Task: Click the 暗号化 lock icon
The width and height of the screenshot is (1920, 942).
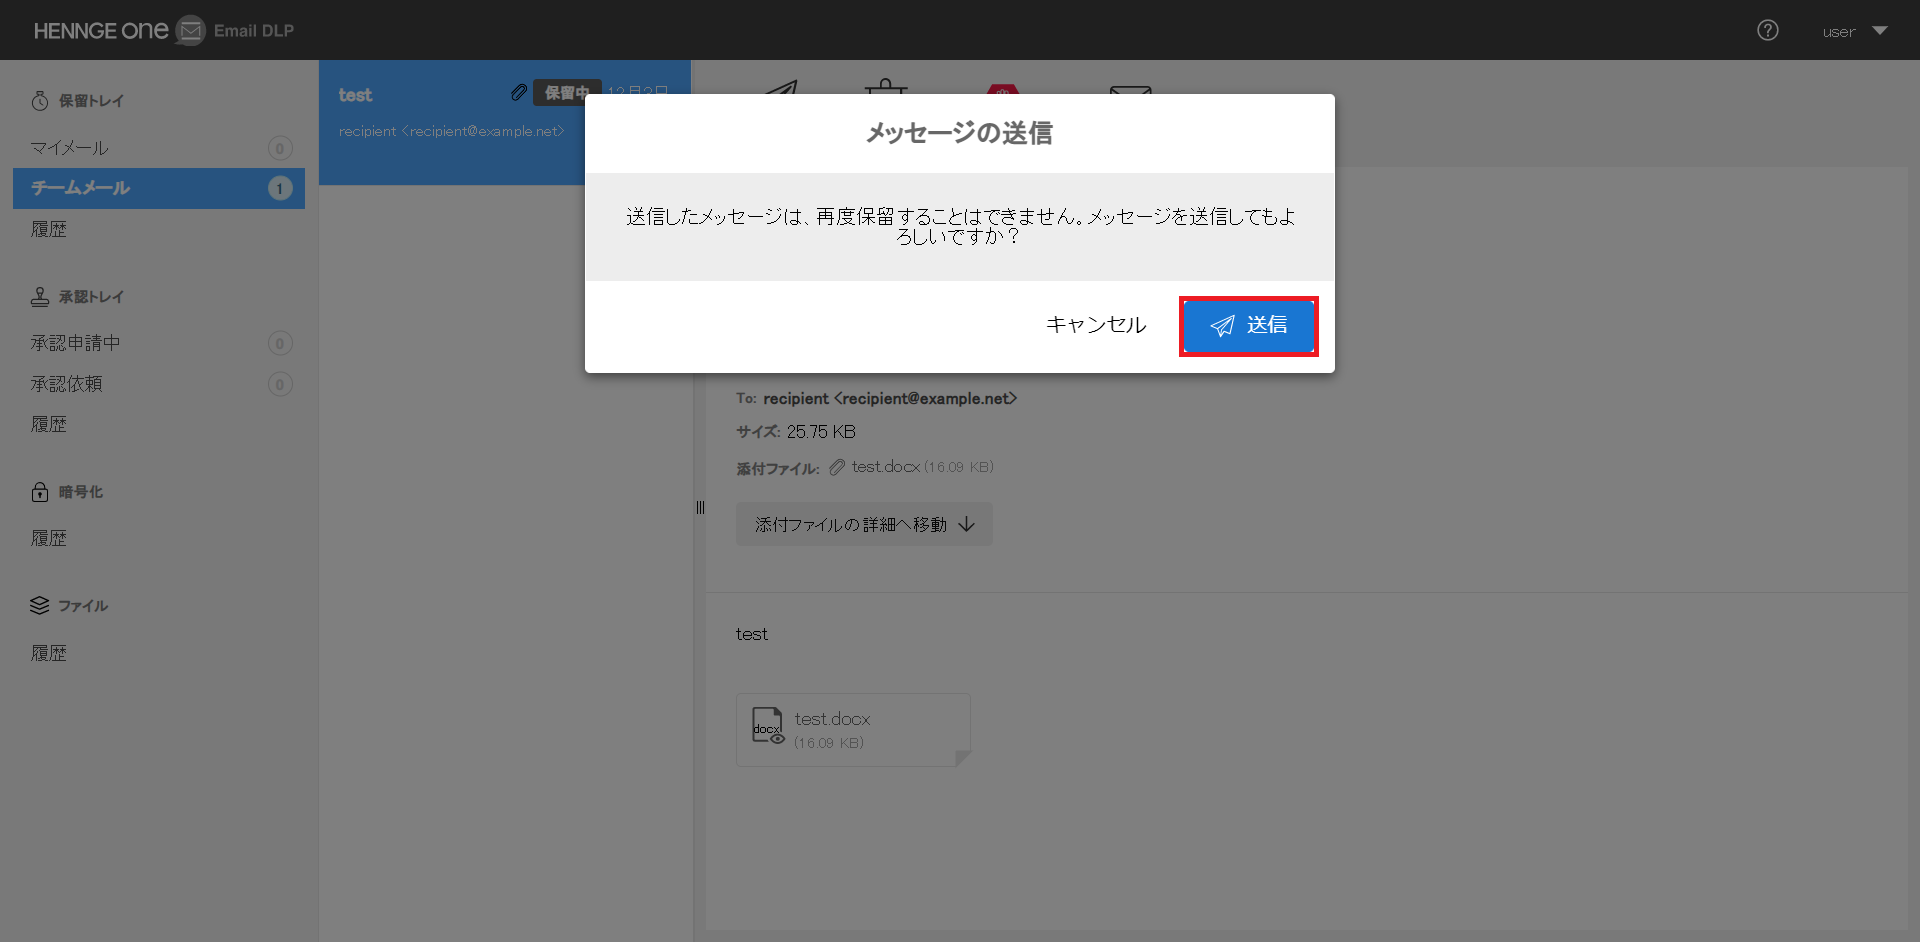Action: [x=40, y=491]
